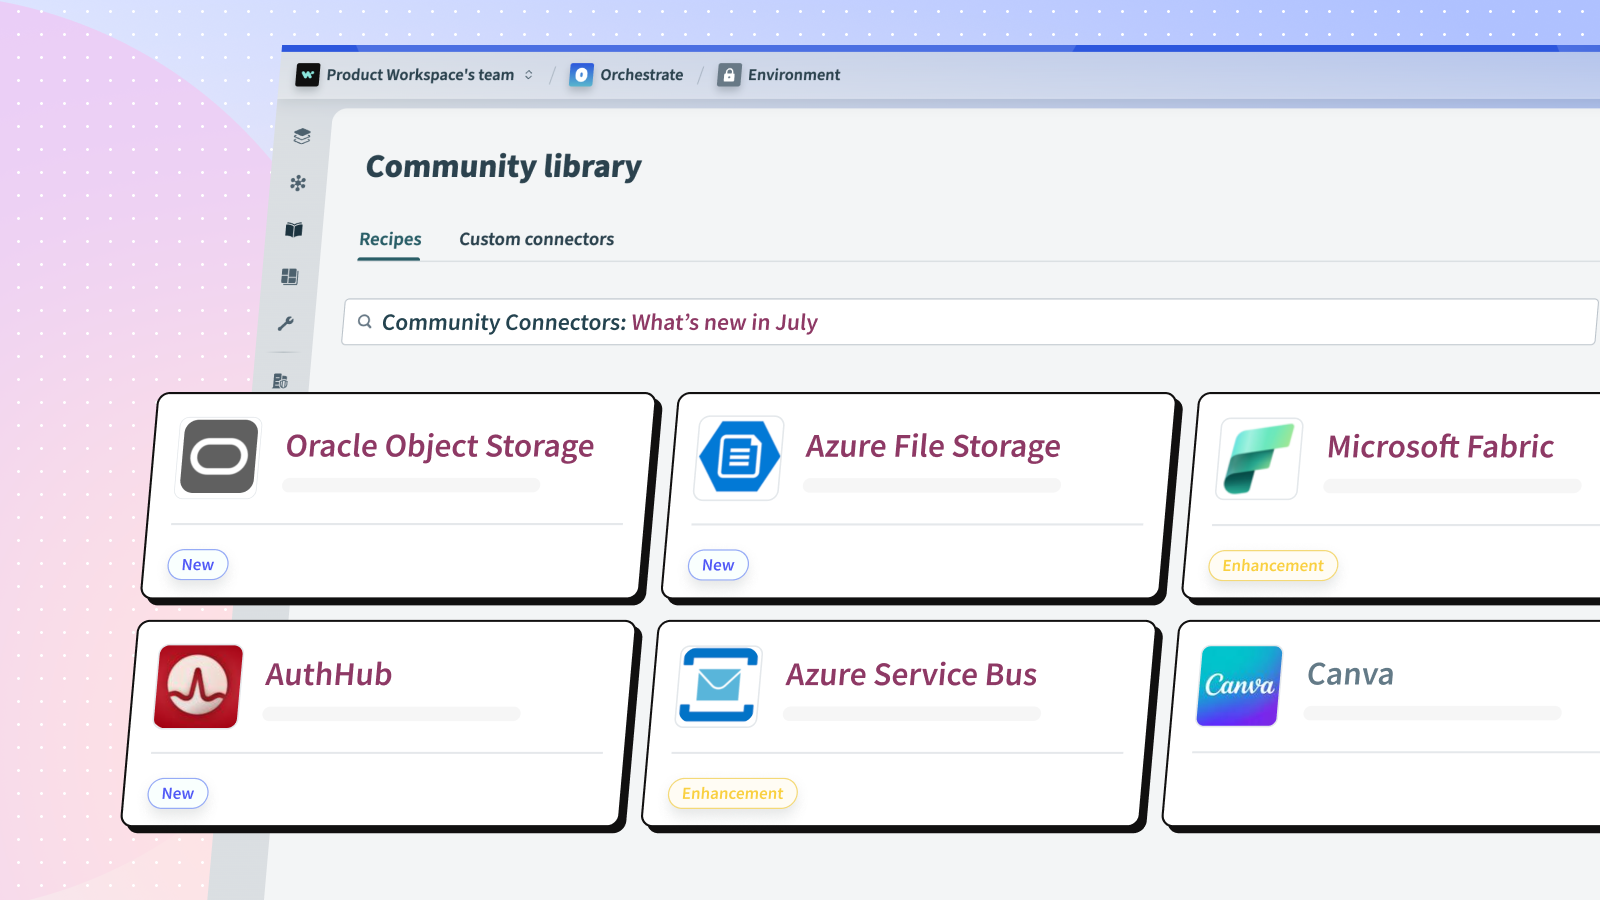Open the Azure Service Bus title
Image resolution: width=1600 pixels, height=900 pixels.
[911, 675]
